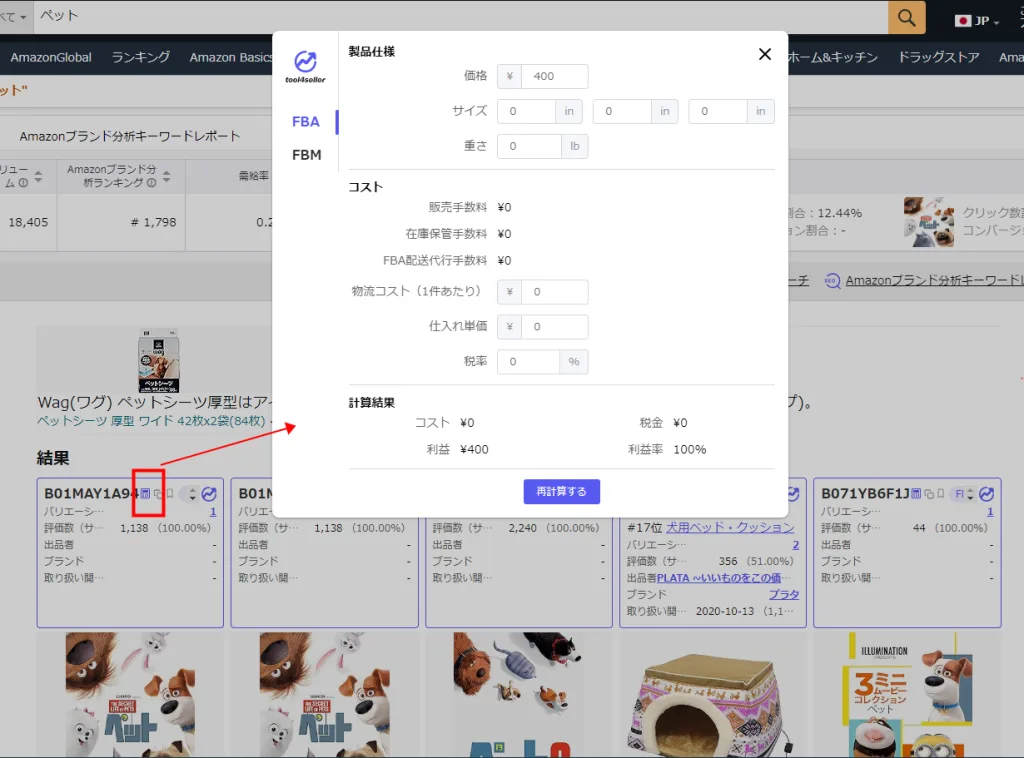This screenshot has width=1024, height=758.
Task: Open the プラタ brand link
Action: 784,594
